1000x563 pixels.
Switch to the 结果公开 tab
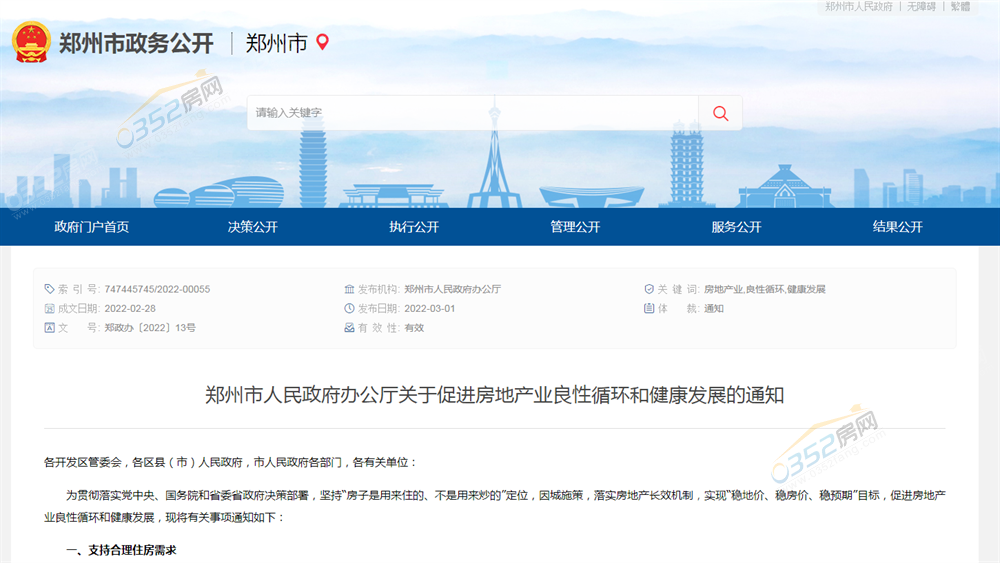tap(897, 227)
